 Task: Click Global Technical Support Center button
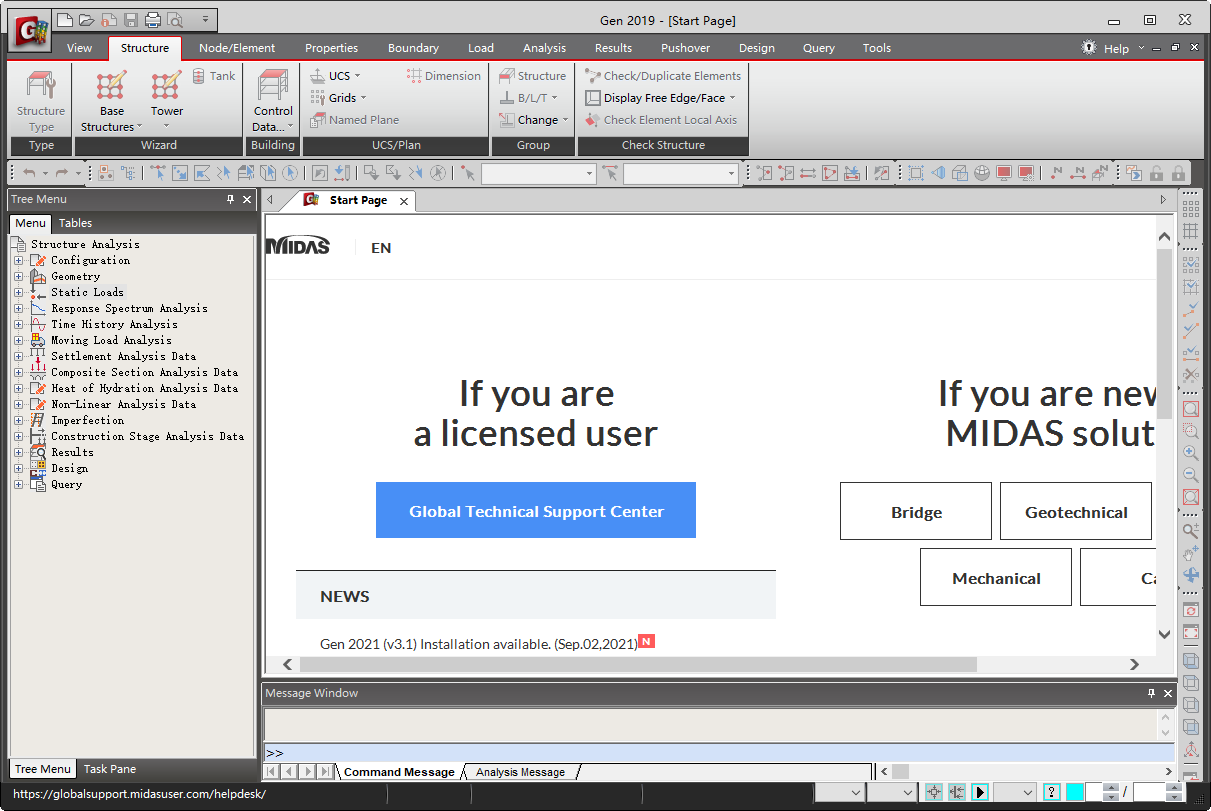536,511
